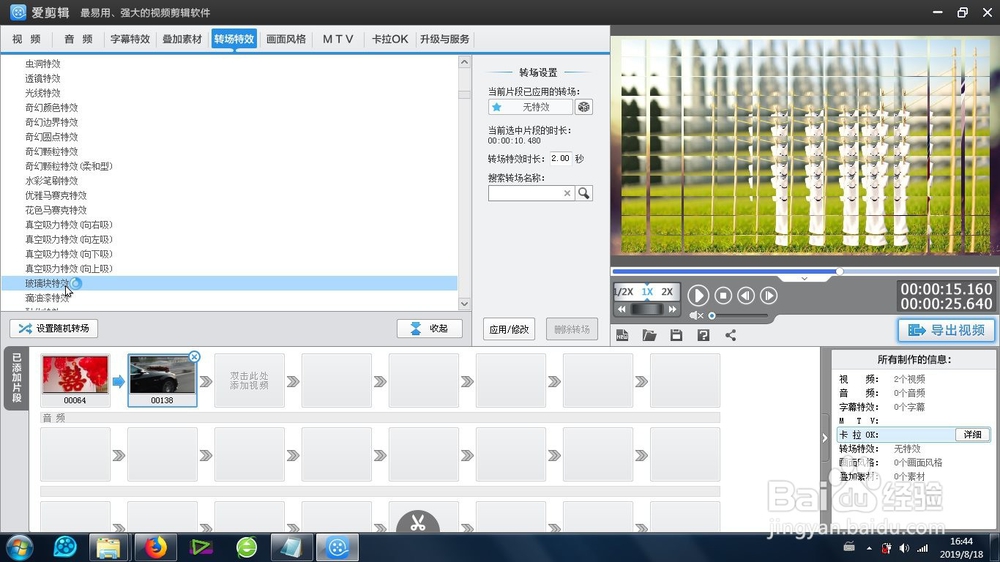Viewport: 1000px width, 562px height.
Task: Select 真空吸力特效 (向上吸) in the list
Action: click(69, 269)
